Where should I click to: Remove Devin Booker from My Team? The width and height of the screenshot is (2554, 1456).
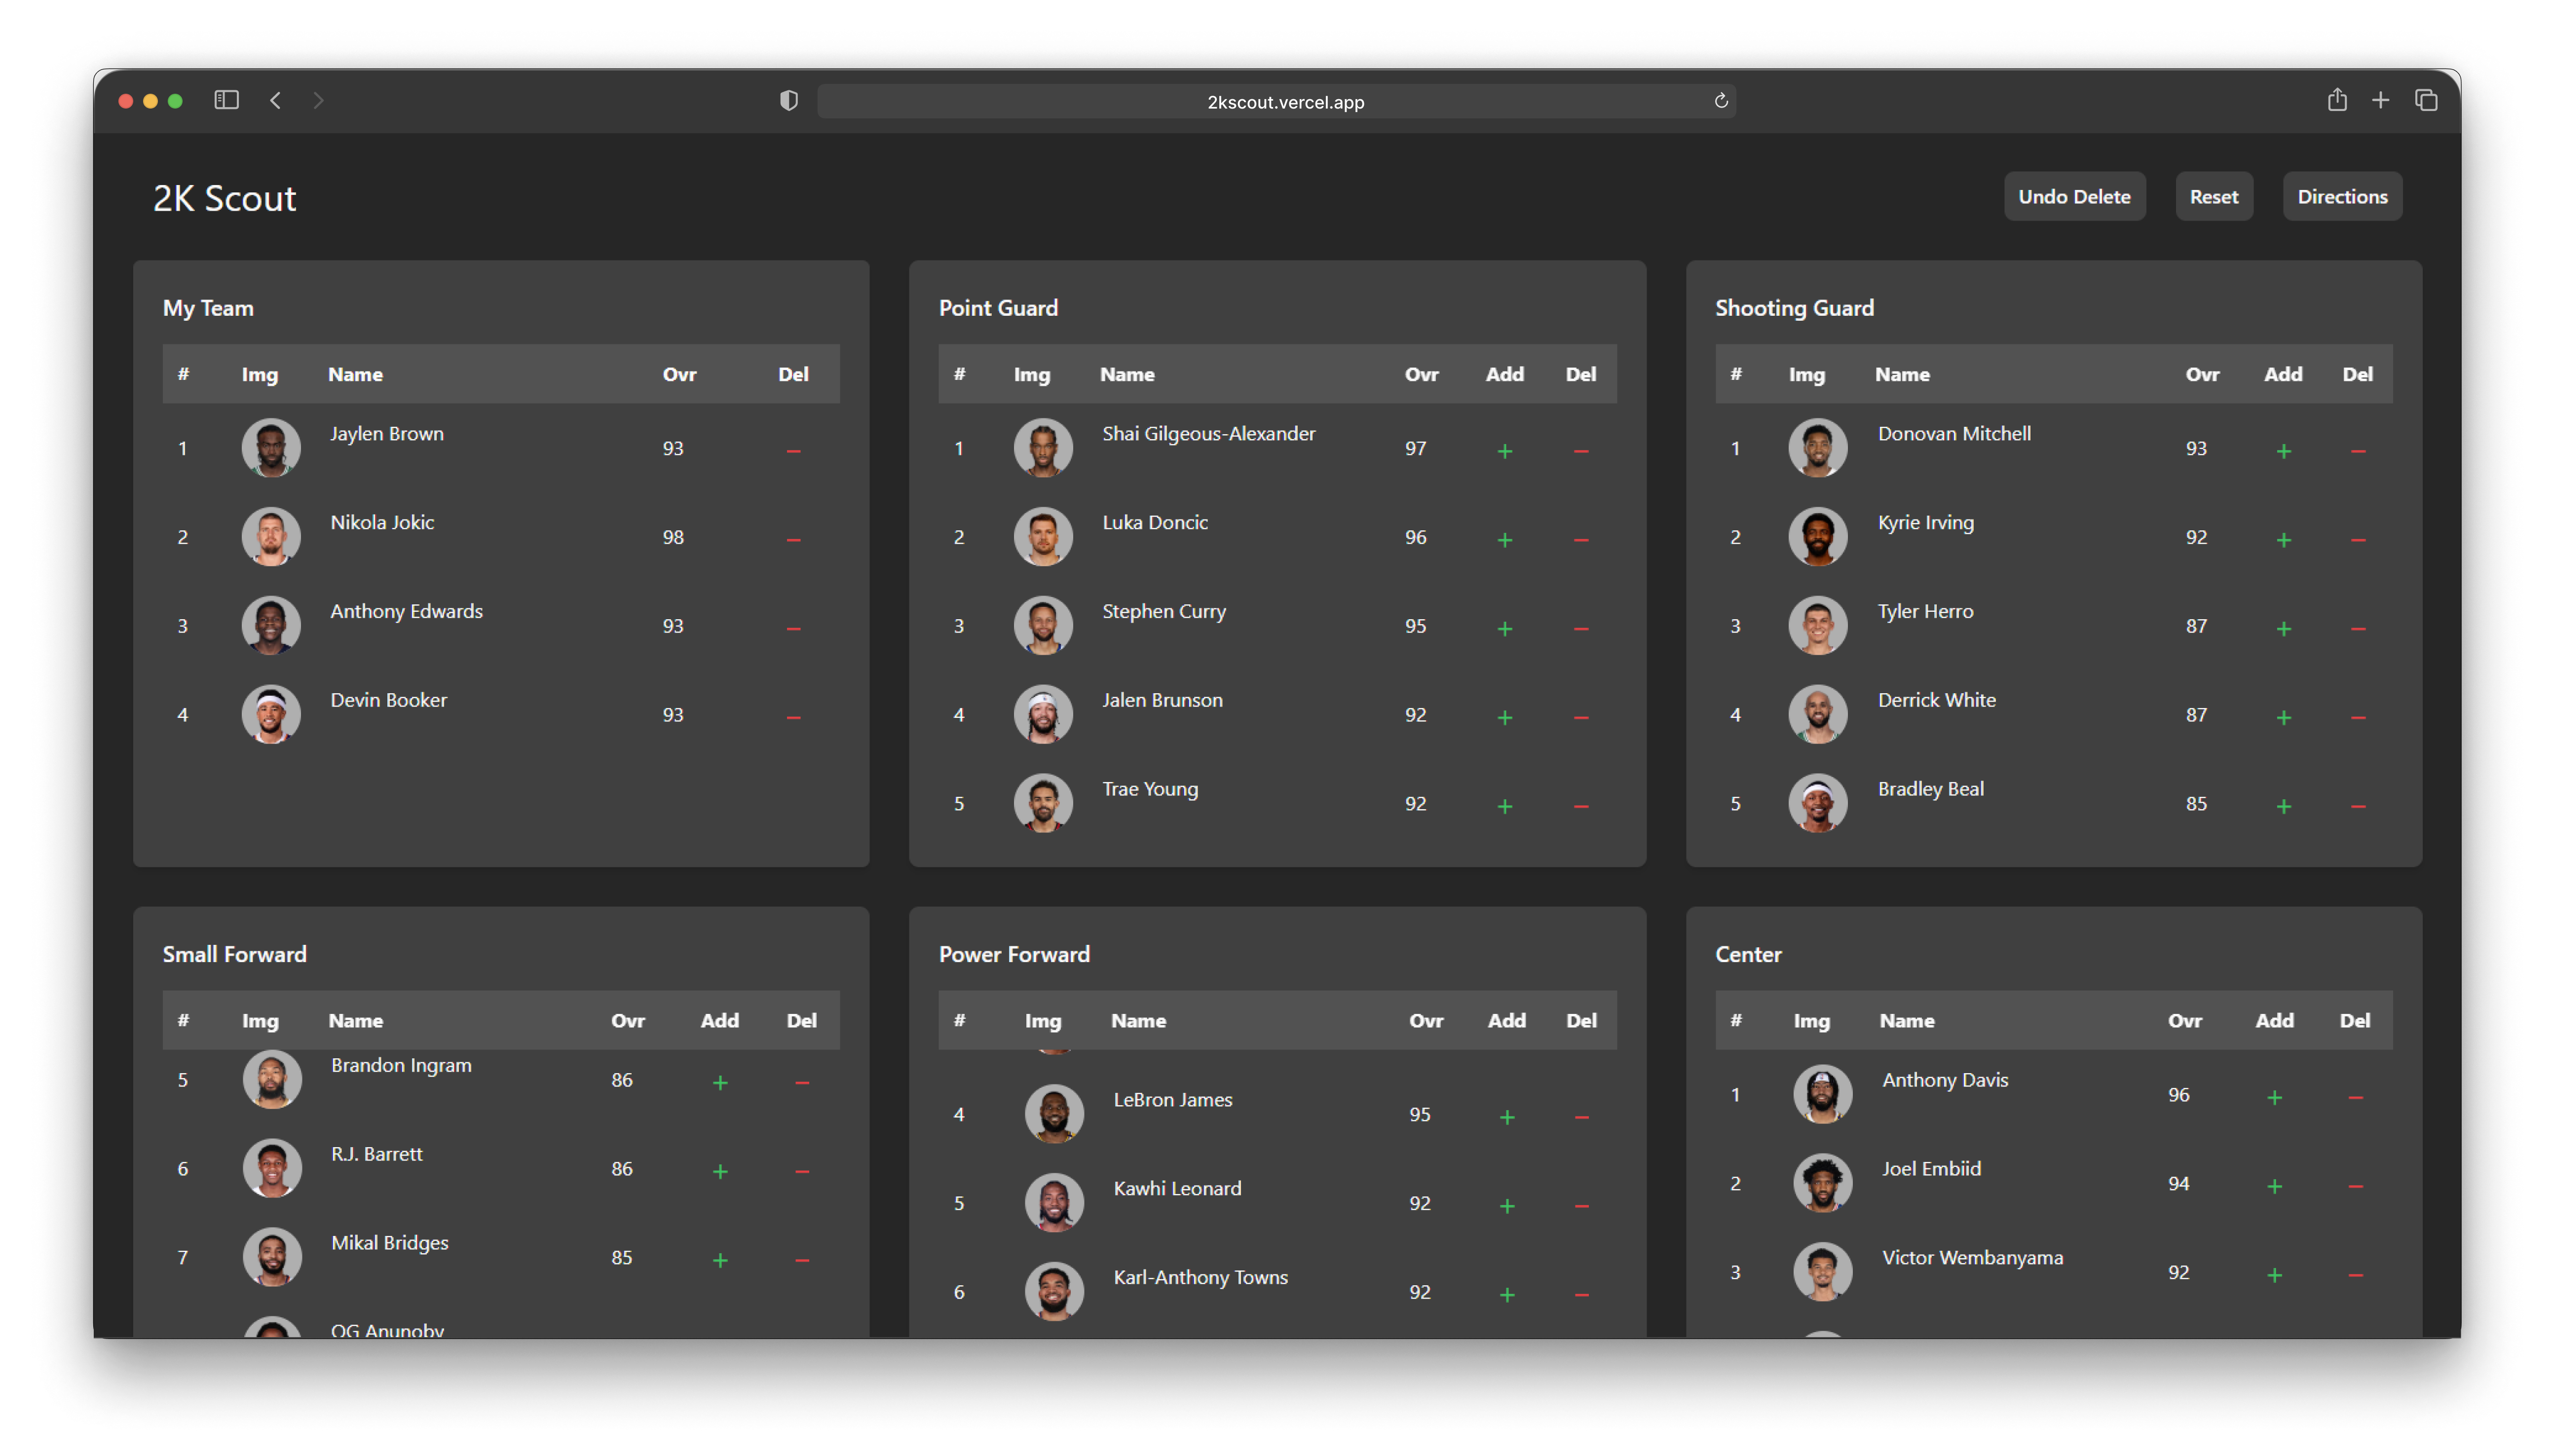pyautogui.click(x=793, y=718)
